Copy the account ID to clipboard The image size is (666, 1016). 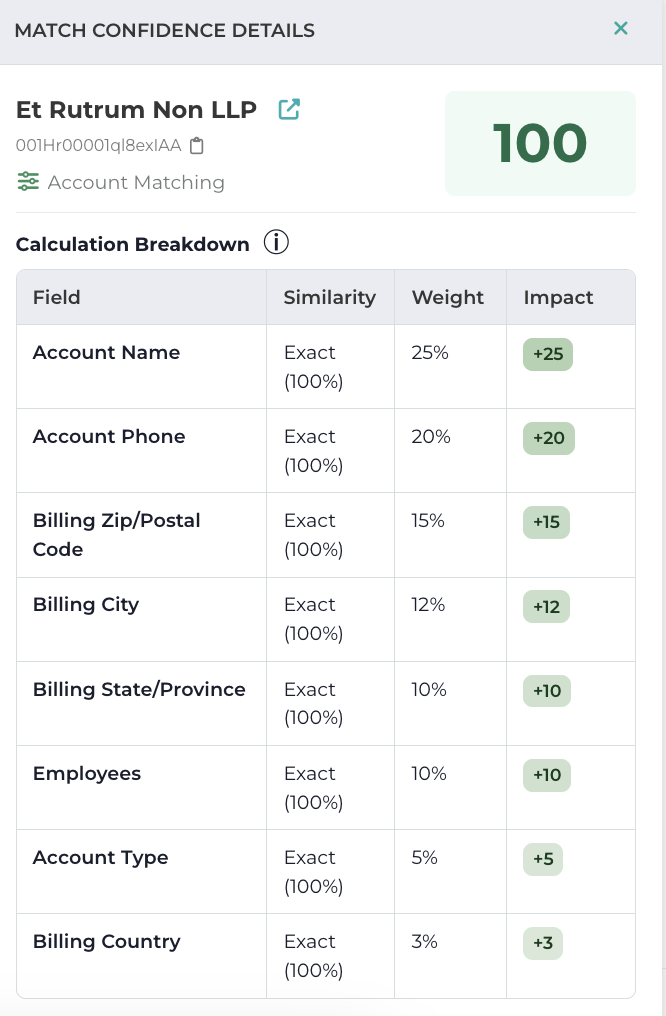197,146
